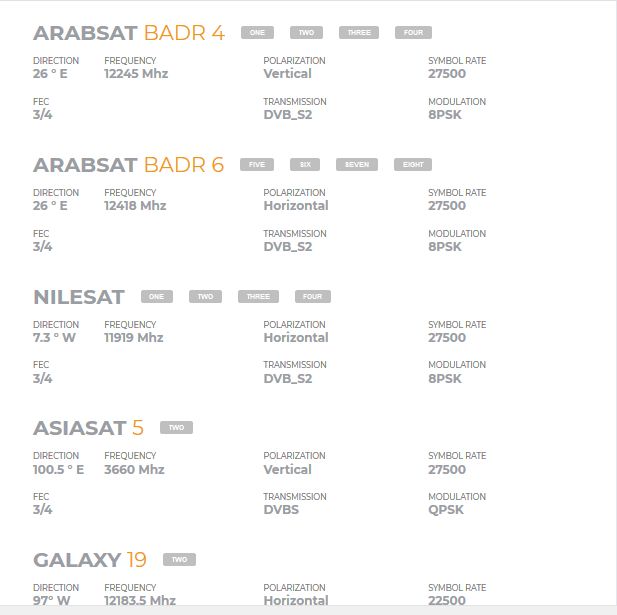Screen dimensions: 617x615
Task: Choose the FOUR badge next to Badr 4
Action: click(x=413, y=33)
